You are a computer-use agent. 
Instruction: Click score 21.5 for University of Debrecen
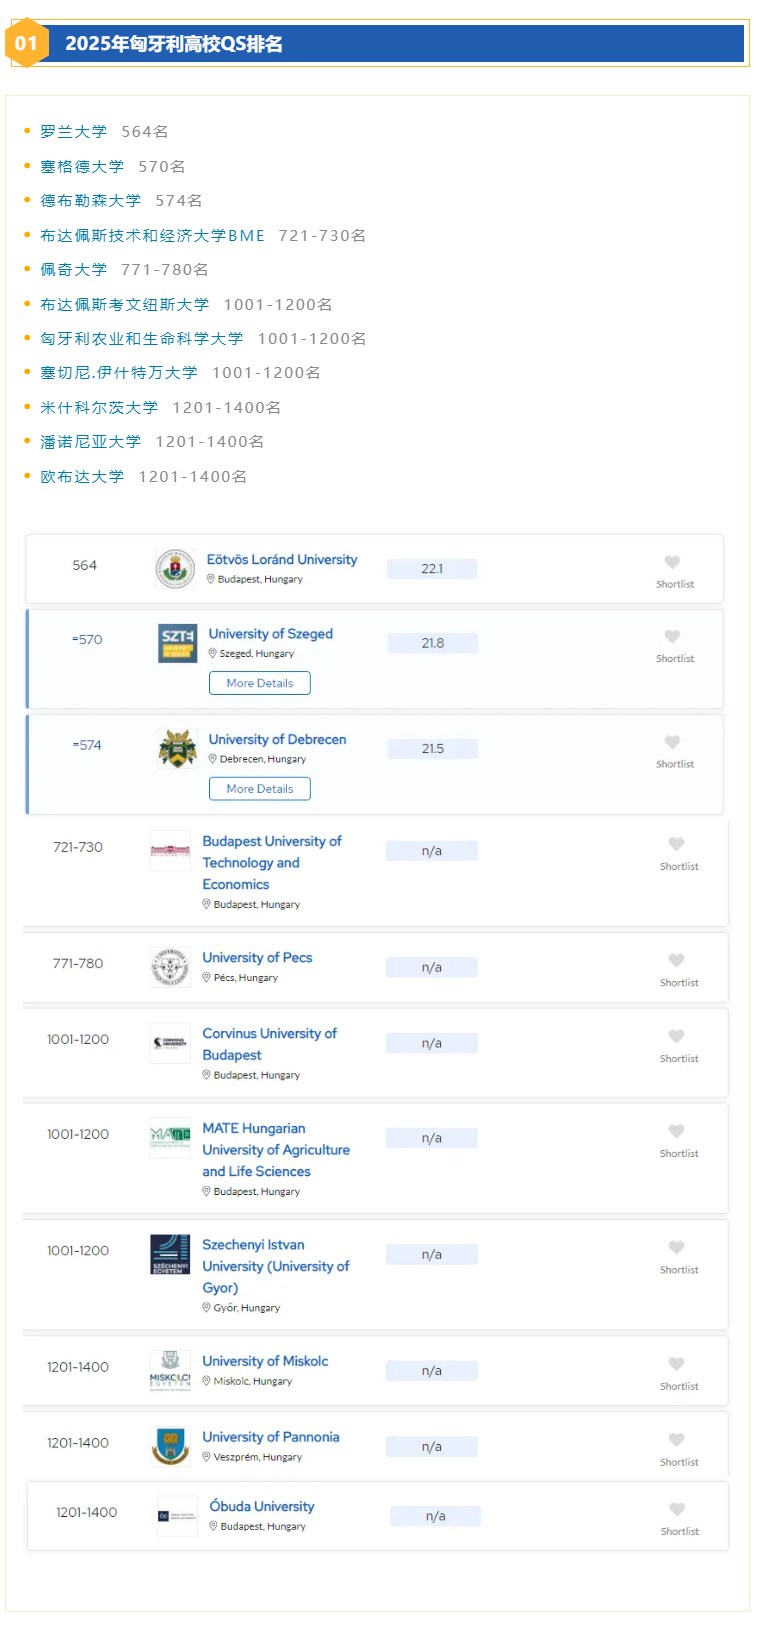coord(432,749)
